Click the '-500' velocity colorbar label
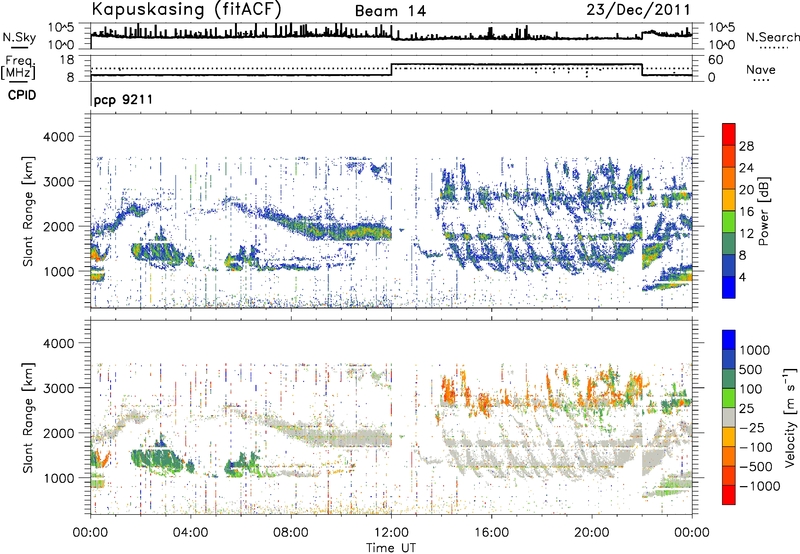Screen dimensions: 800x554 [756, 467]
